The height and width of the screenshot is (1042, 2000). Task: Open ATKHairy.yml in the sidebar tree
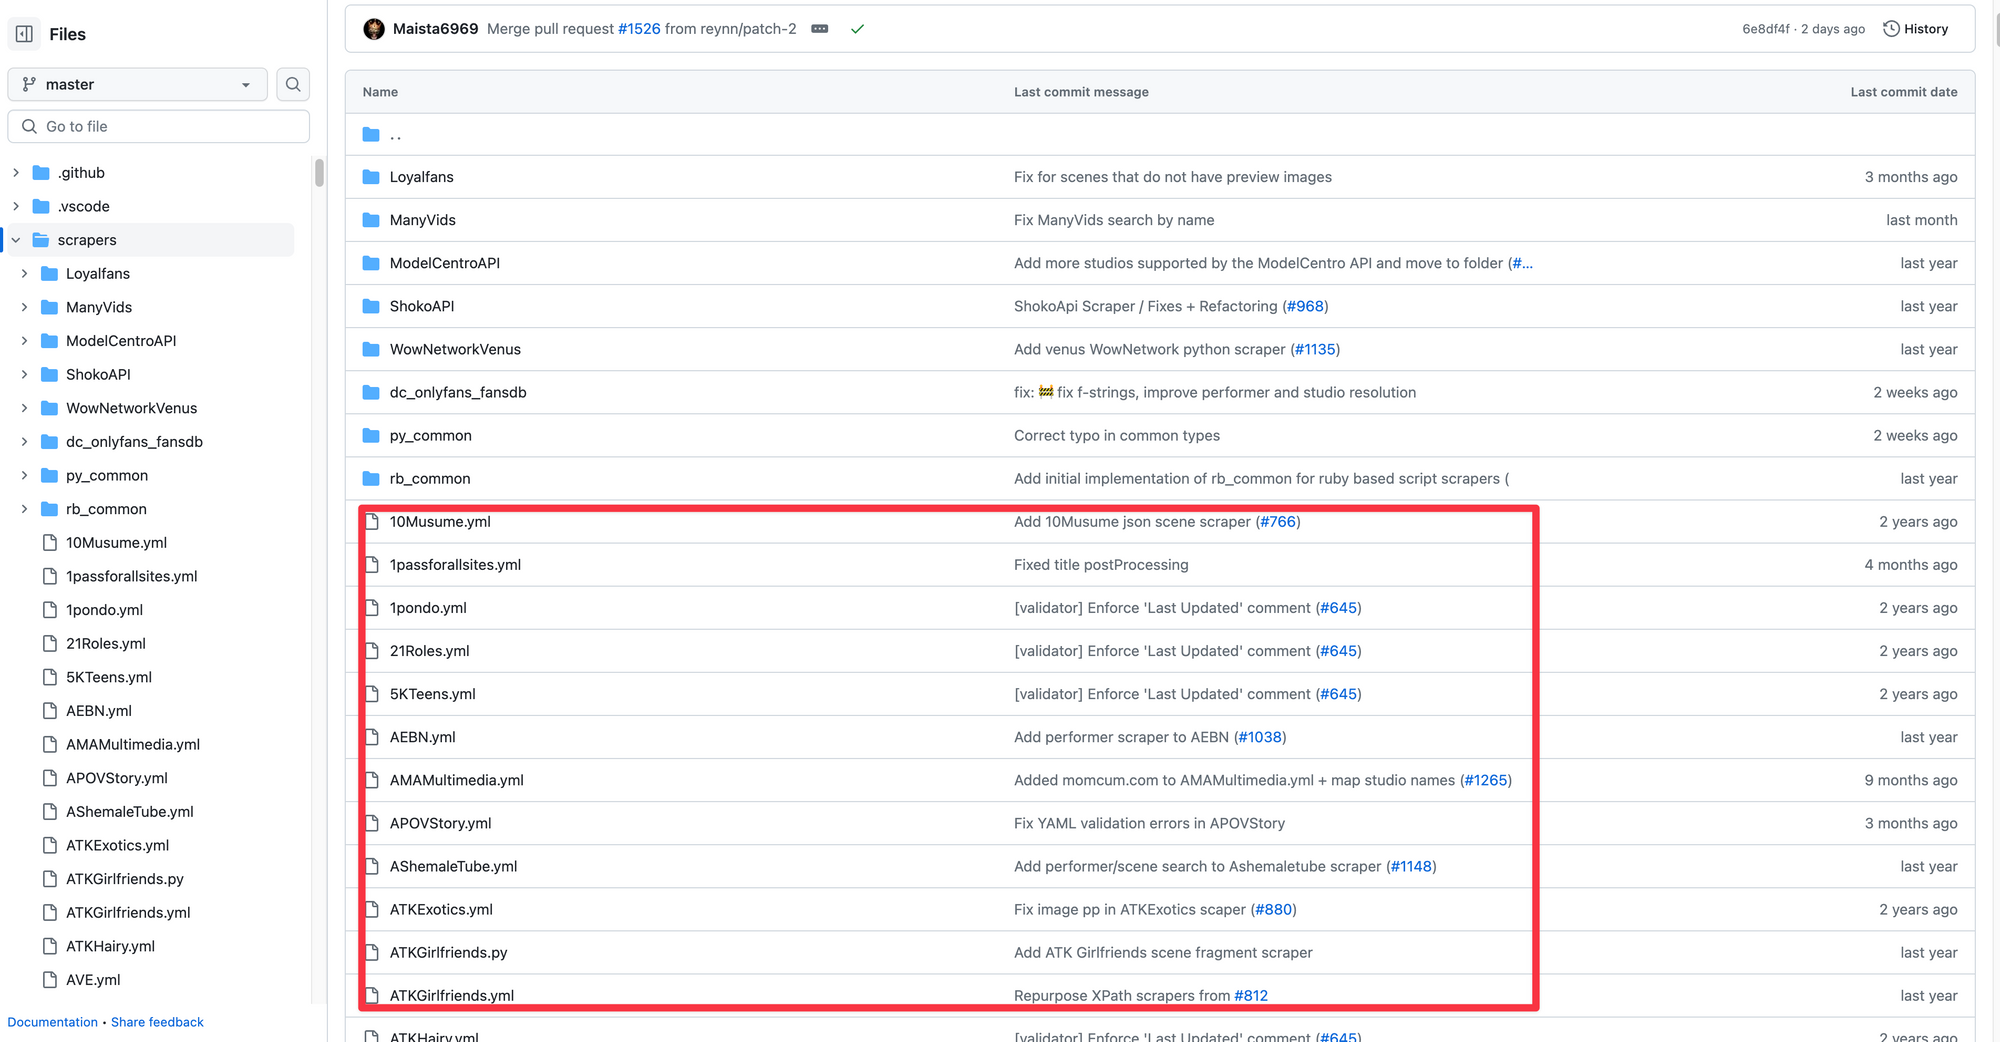(110, 947)
